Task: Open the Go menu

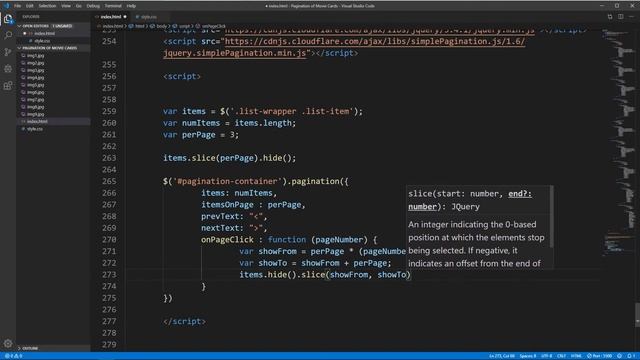Action: pyautogui.click(x=79, y=6)
